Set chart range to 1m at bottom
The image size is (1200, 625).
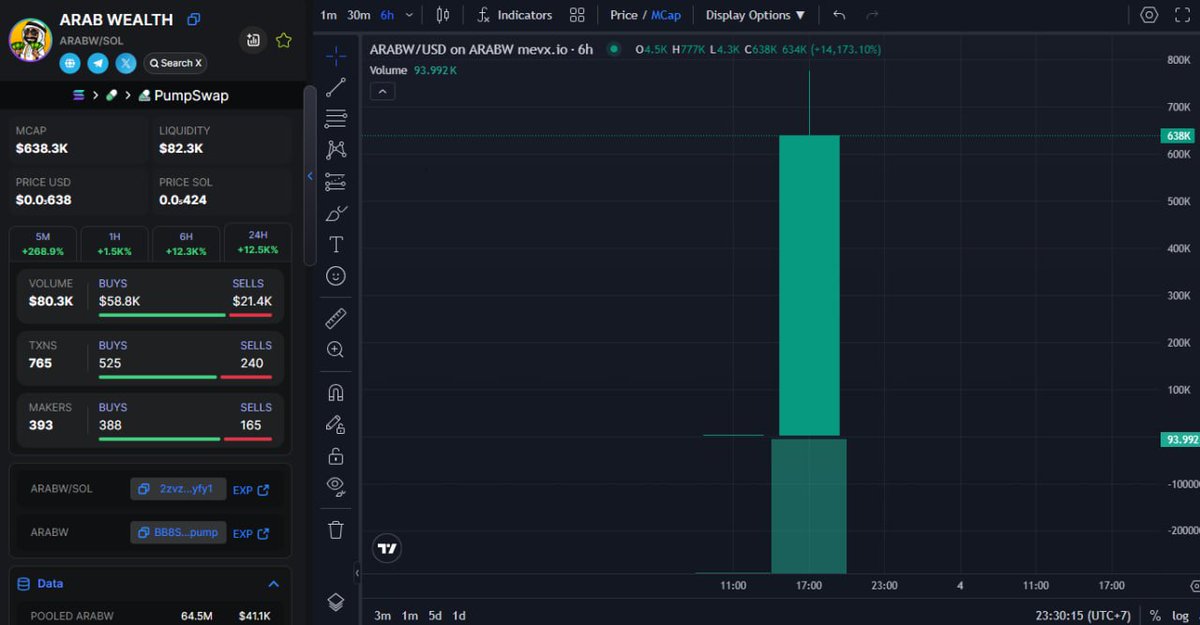pyautogui.click(x=409, y=615)
